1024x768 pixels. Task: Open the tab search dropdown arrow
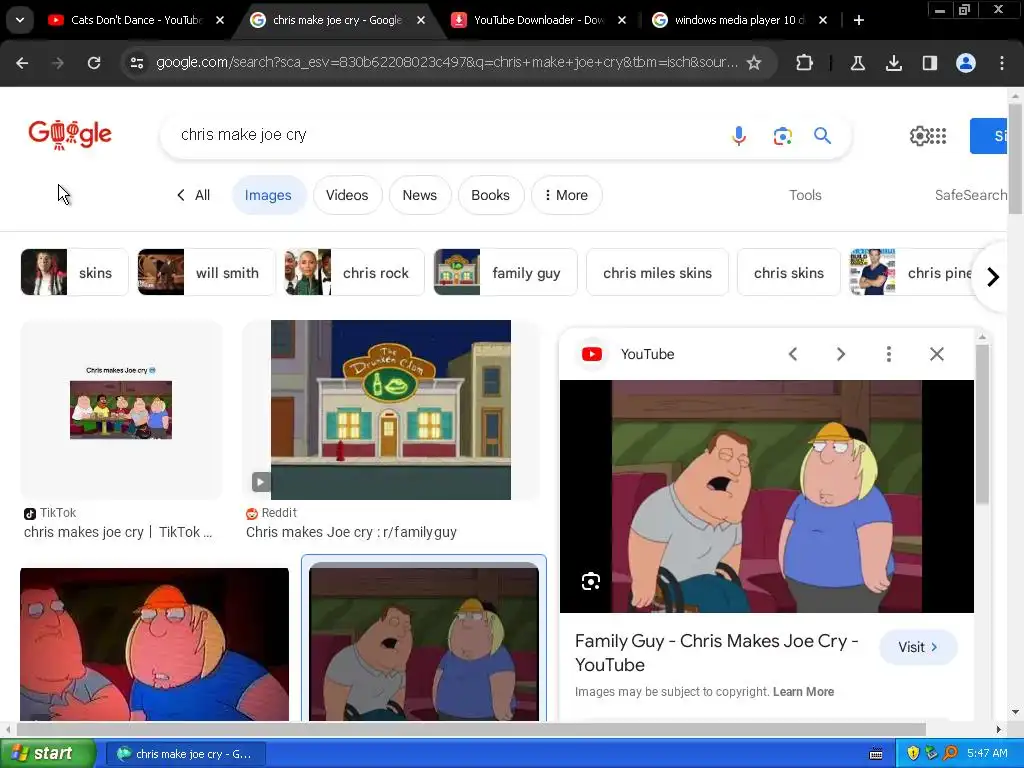(20, 20)
